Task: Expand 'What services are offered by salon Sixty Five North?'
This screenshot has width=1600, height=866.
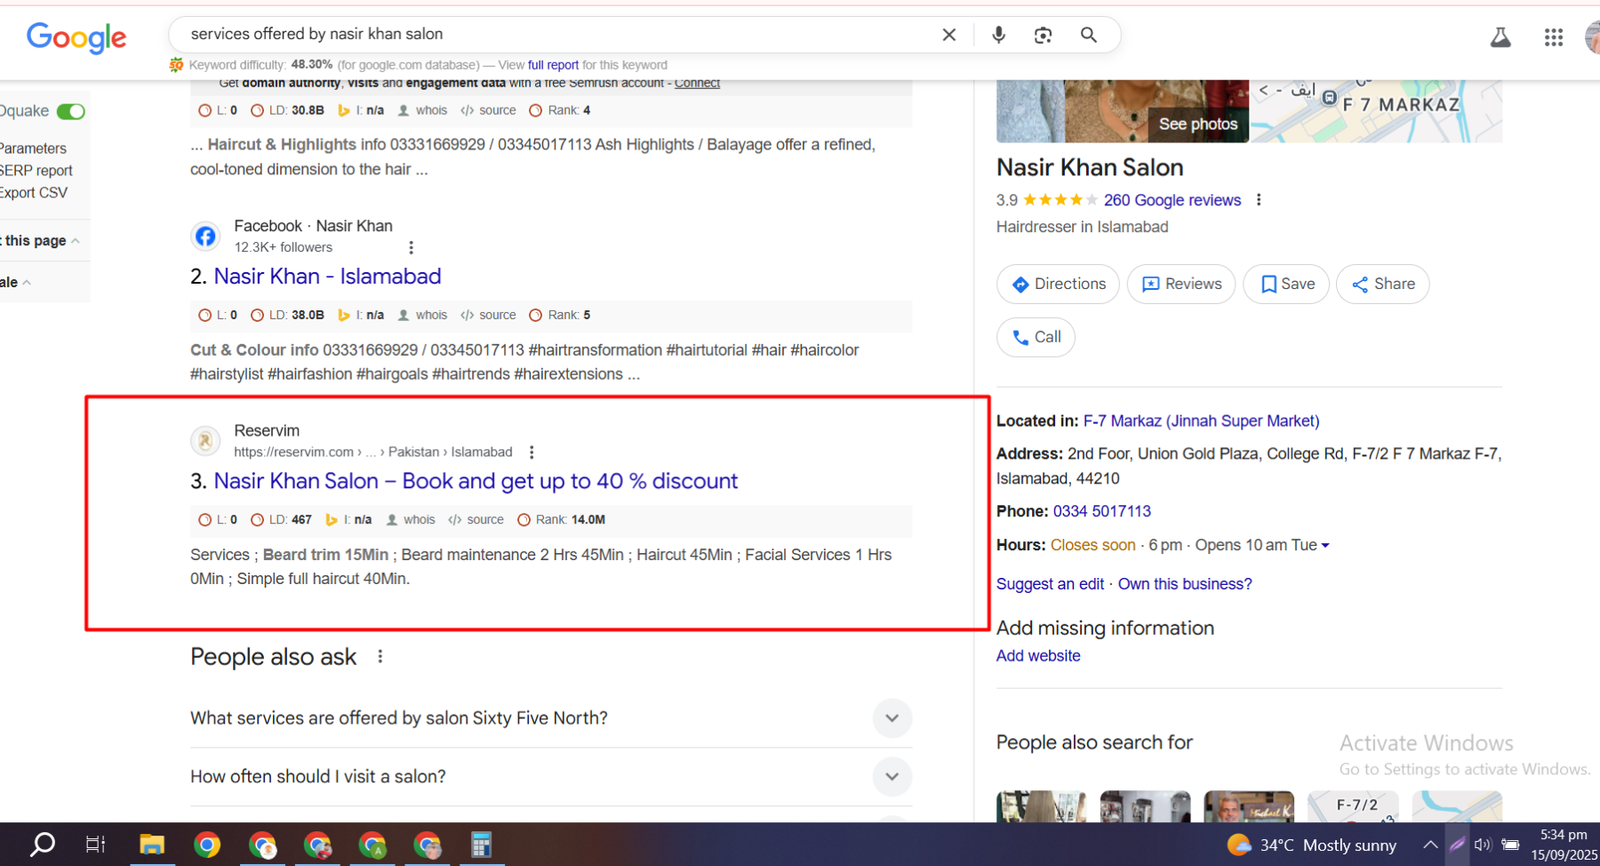Action: (x=891, y=718)
